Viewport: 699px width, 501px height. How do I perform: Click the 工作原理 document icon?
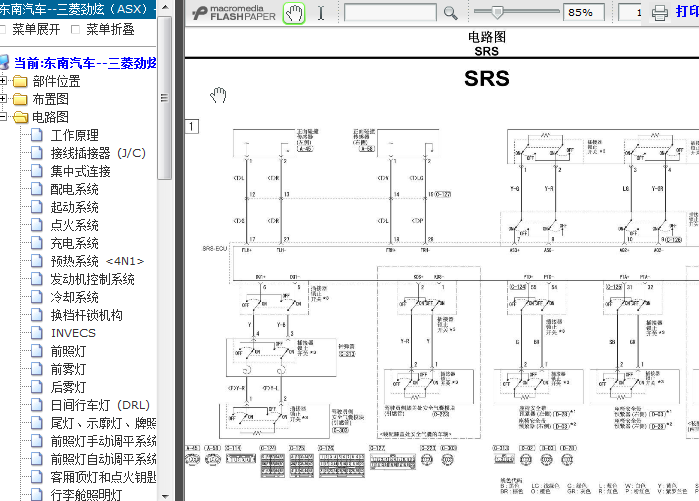click(37, 135)
